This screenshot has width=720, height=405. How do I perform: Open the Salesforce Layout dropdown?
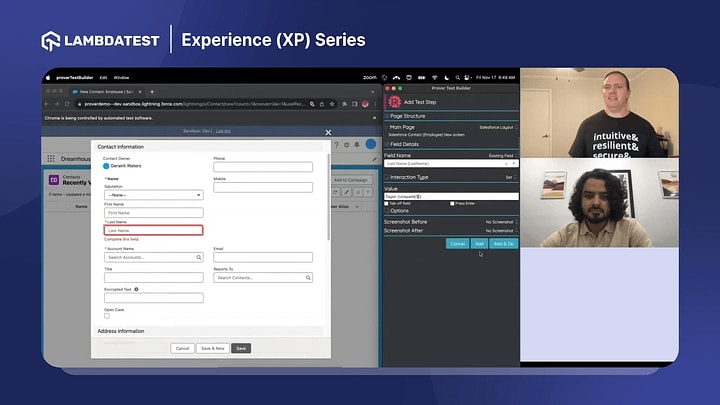[x=499, y=127]
